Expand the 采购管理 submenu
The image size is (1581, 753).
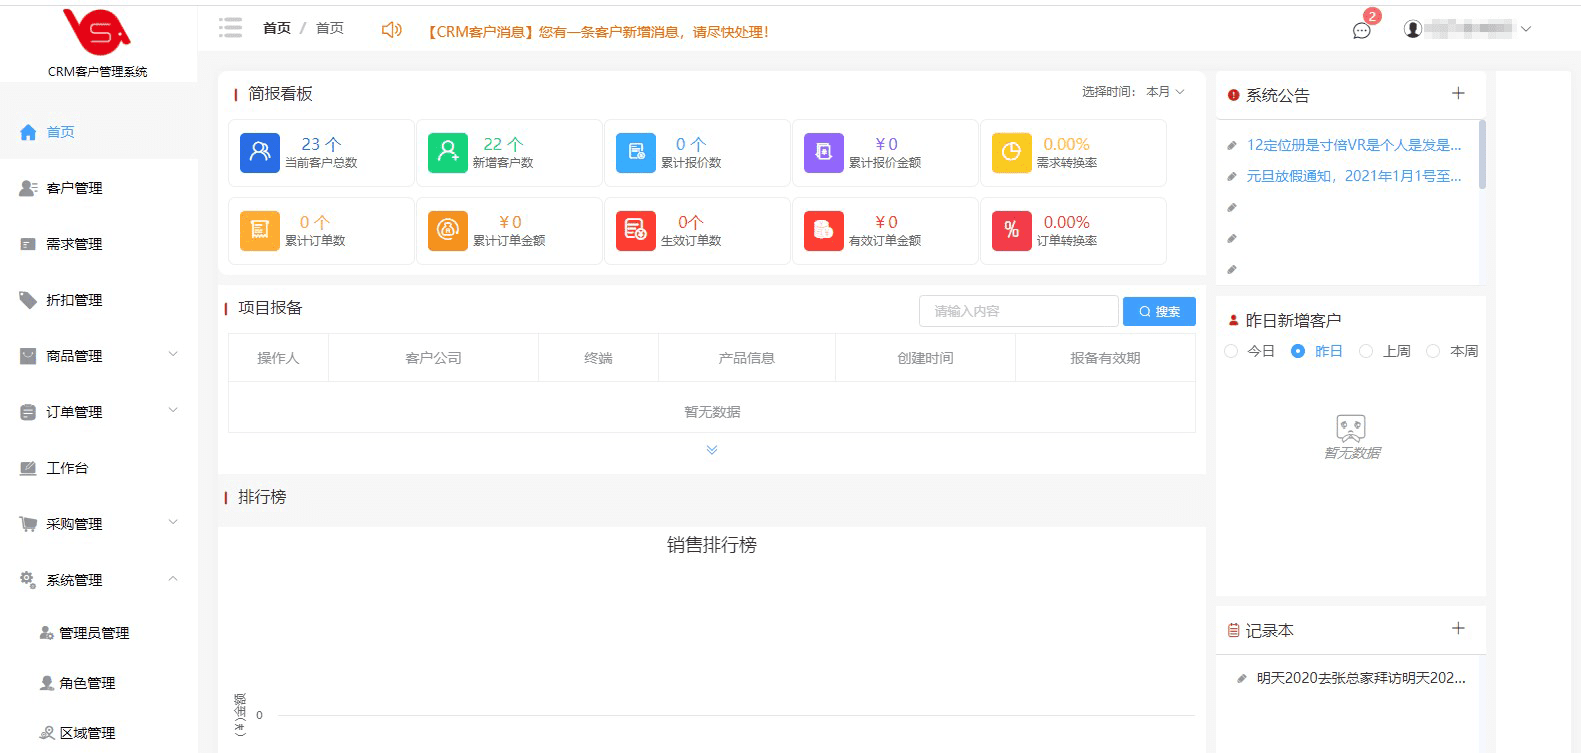(x=173, y=522)
